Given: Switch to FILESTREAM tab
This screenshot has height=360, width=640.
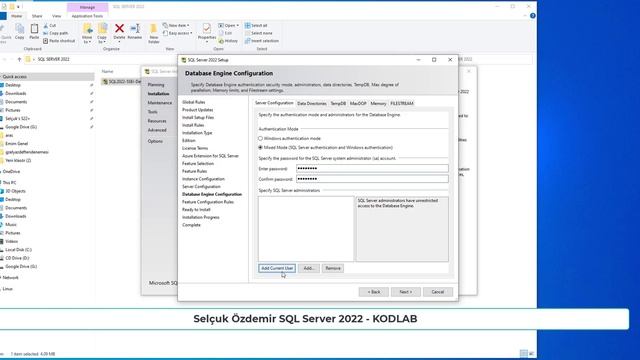Looking at the screenshot, I should [402, 104].
